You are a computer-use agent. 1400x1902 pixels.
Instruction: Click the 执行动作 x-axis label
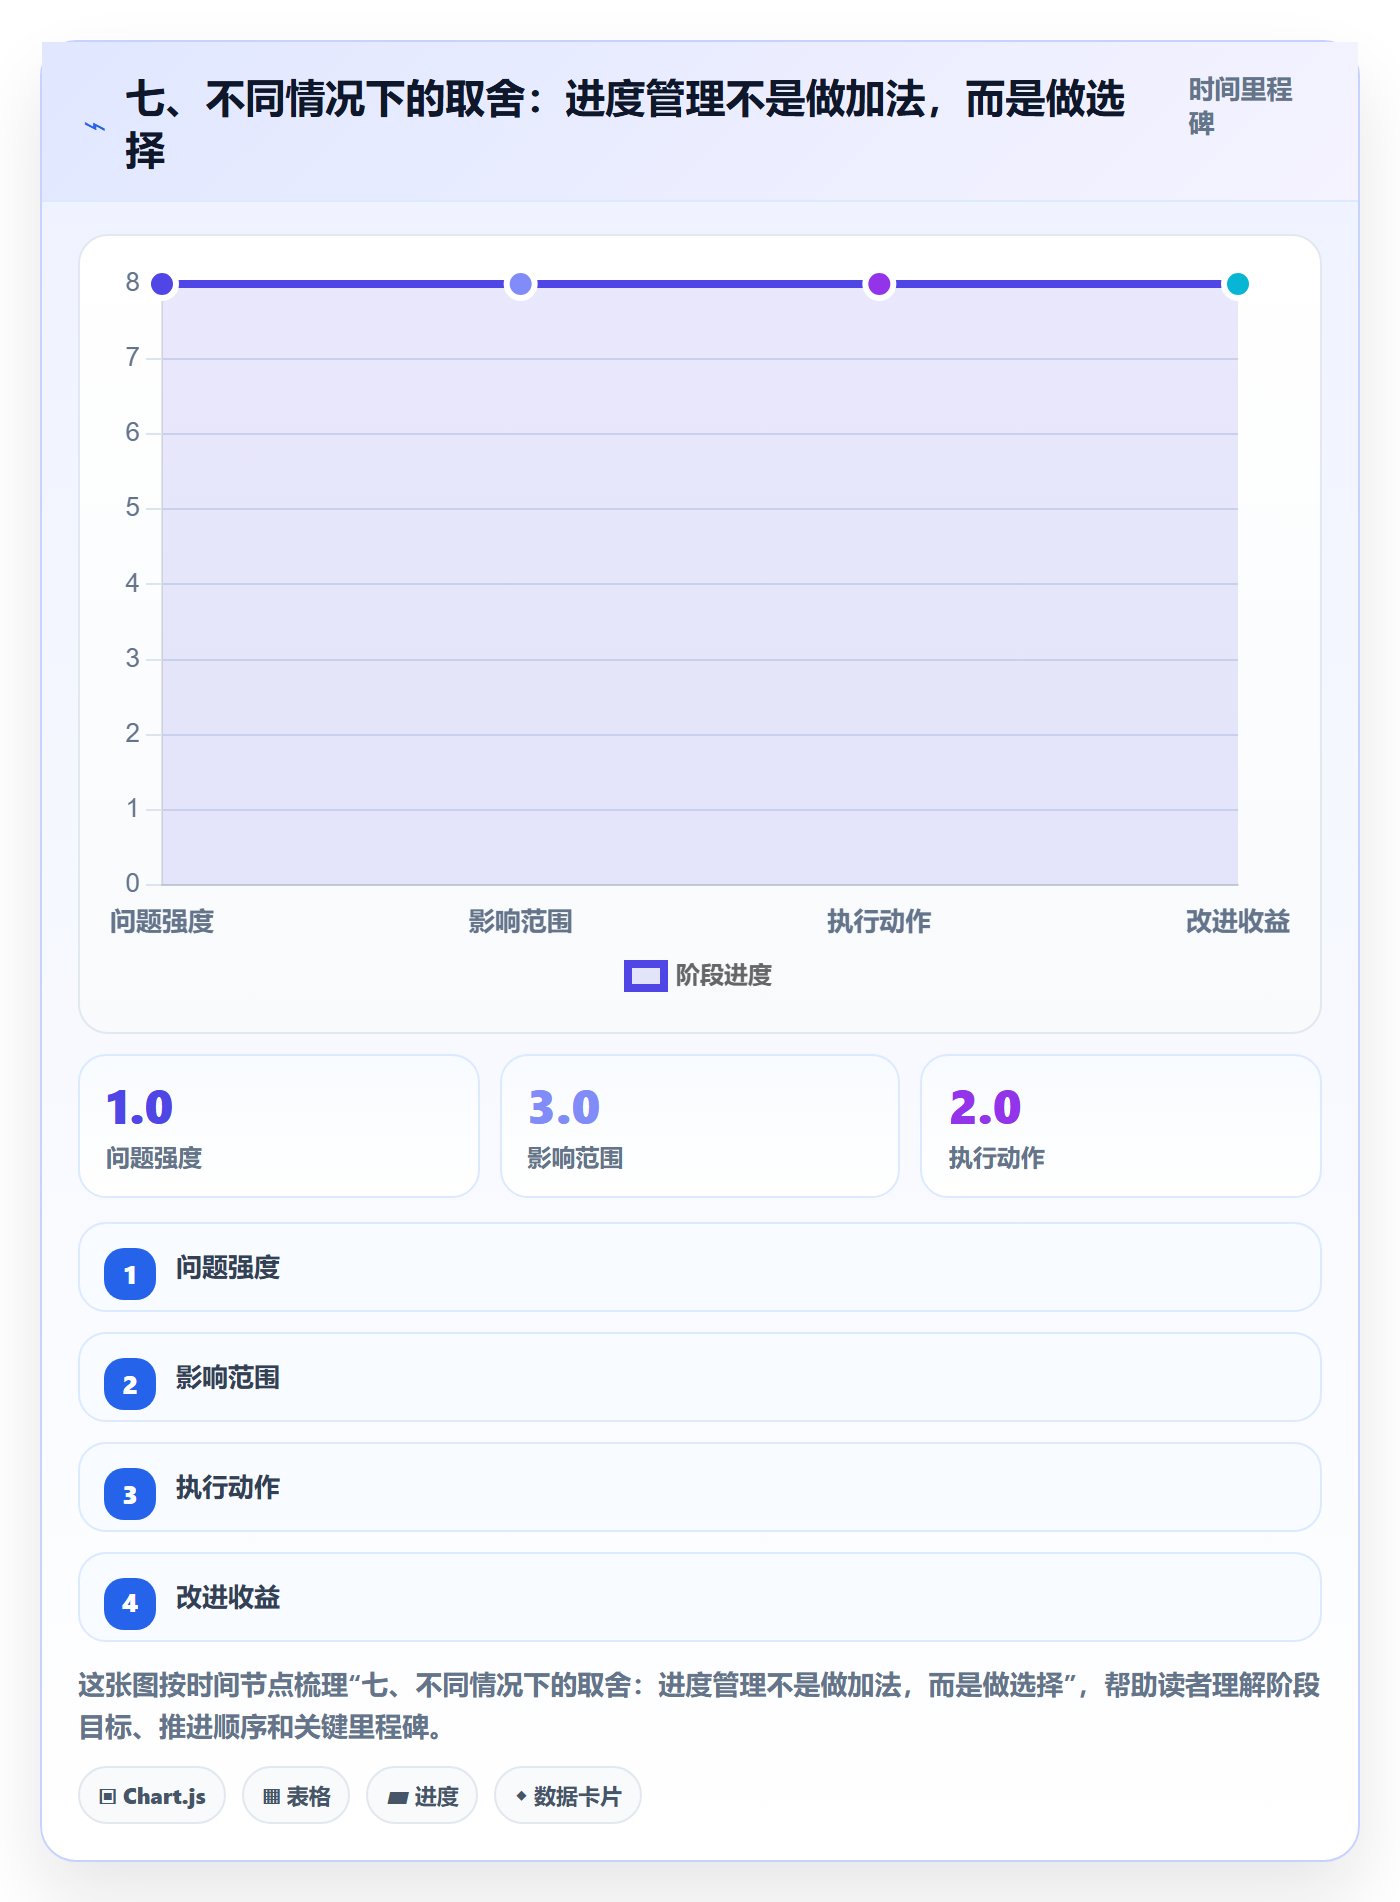(879, 921)
